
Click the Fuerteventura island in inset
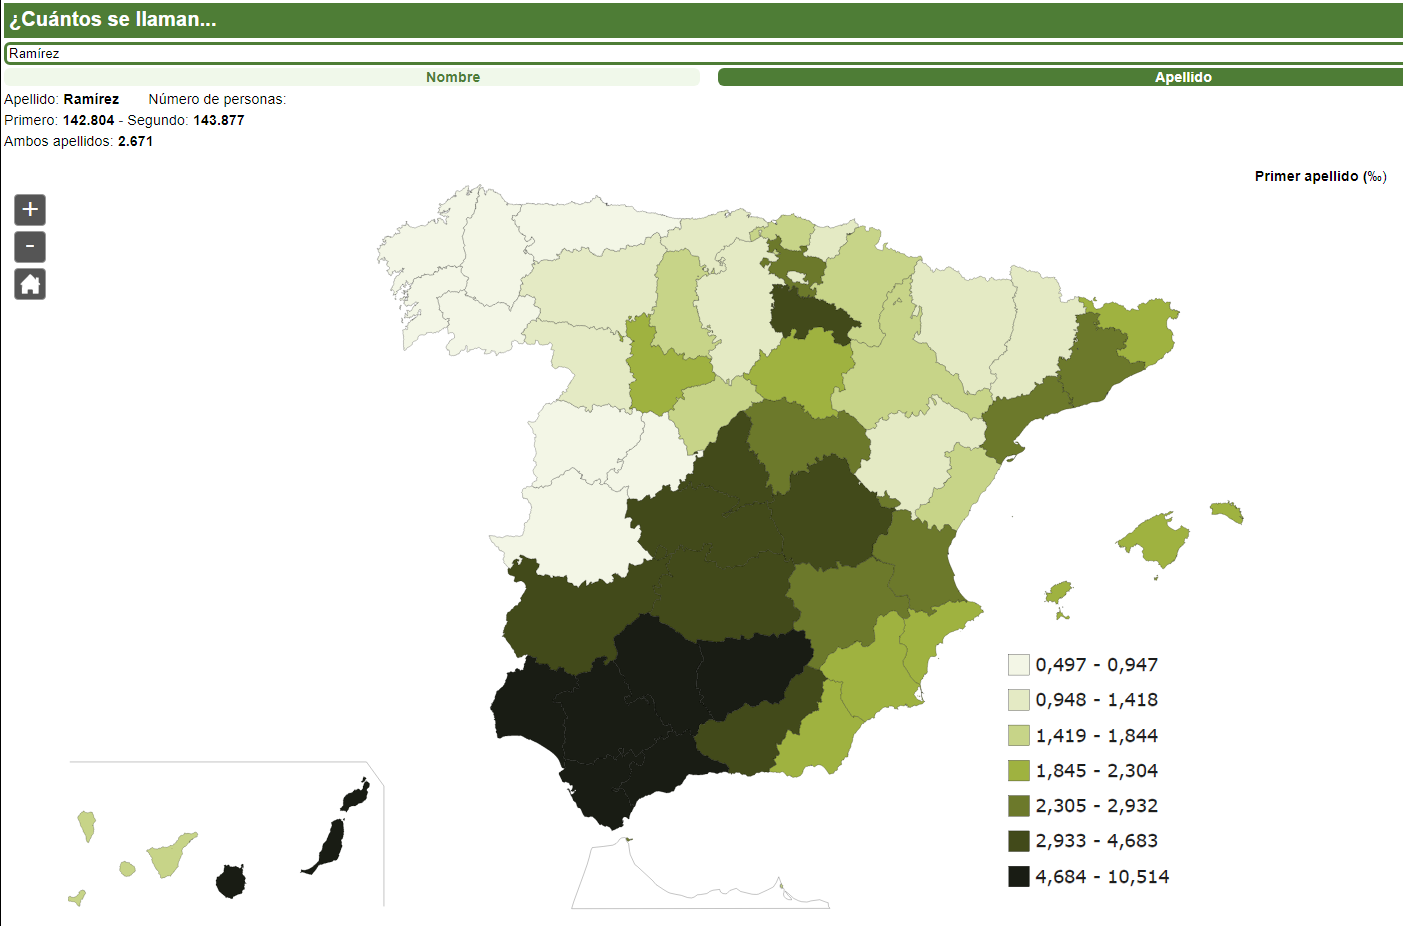[327, 847]
